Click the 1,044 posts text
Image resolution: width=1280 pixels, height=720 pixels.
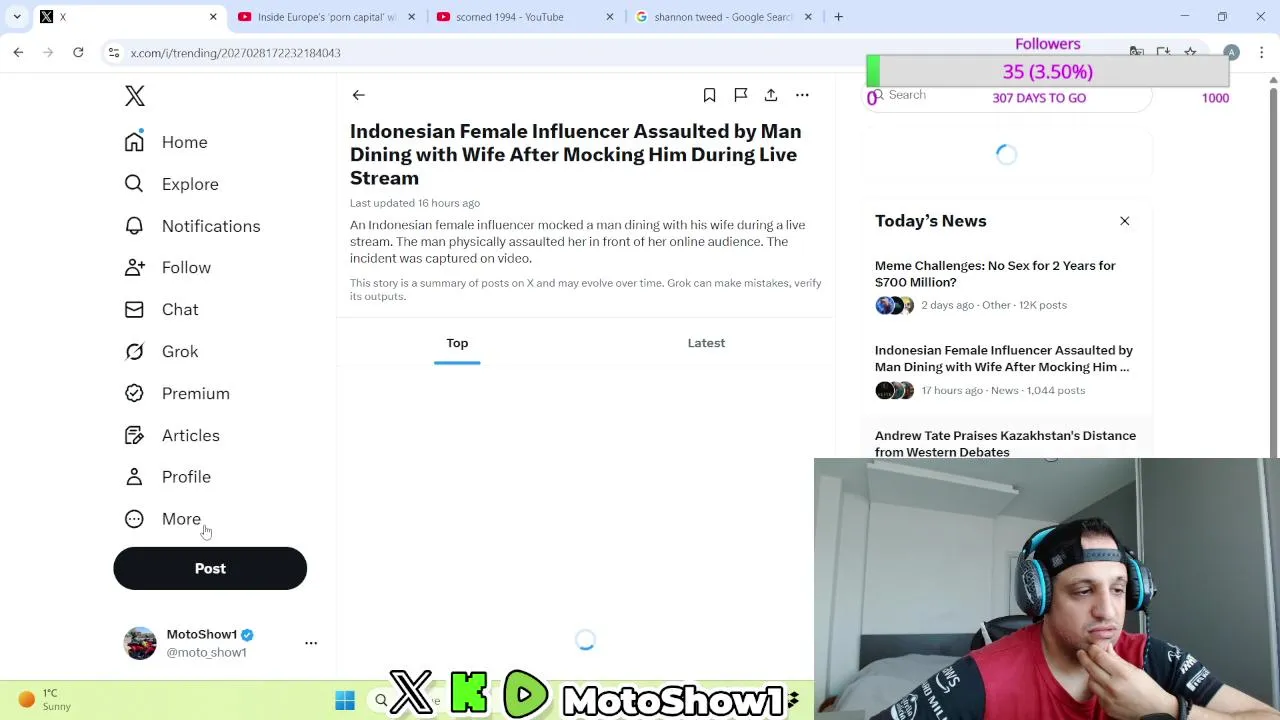point(1056,391)
